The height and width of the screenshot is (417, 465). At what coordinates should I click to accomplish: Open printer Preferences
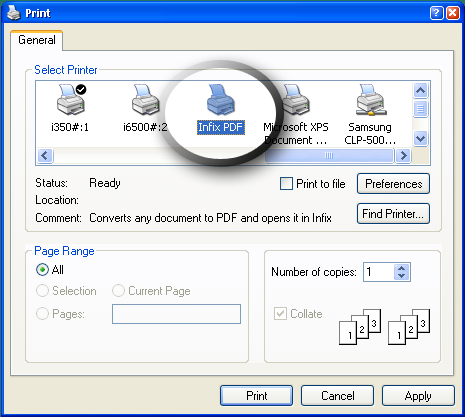(393, 184)
